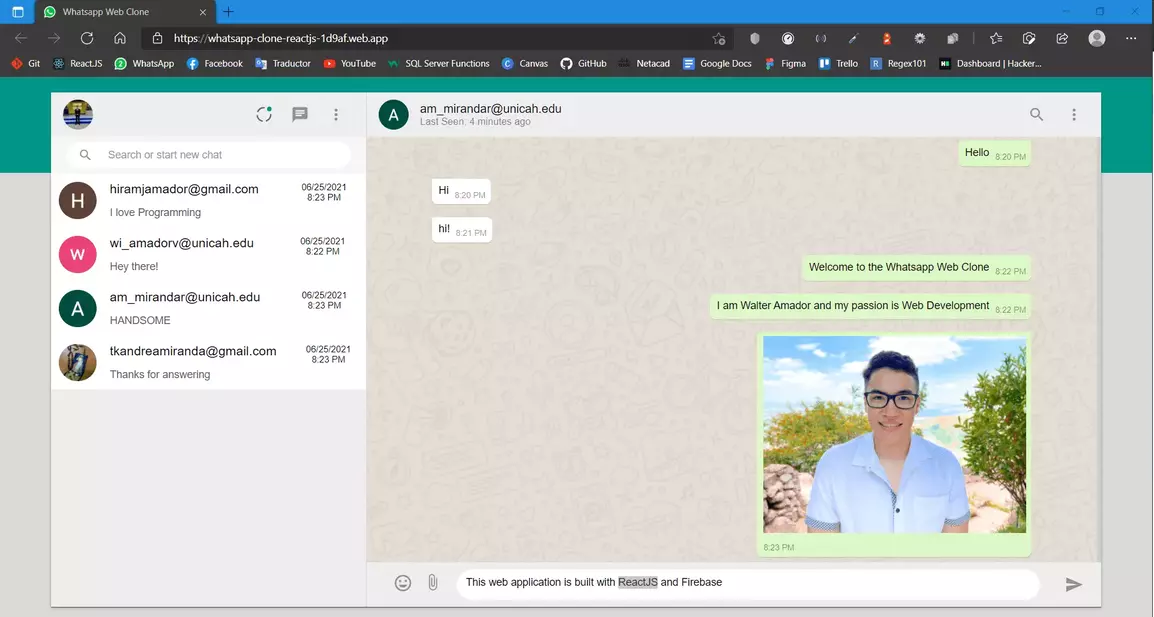1154x617 pixels.
Task: Click the paperclip attach file icon
Action: (433, 583)
